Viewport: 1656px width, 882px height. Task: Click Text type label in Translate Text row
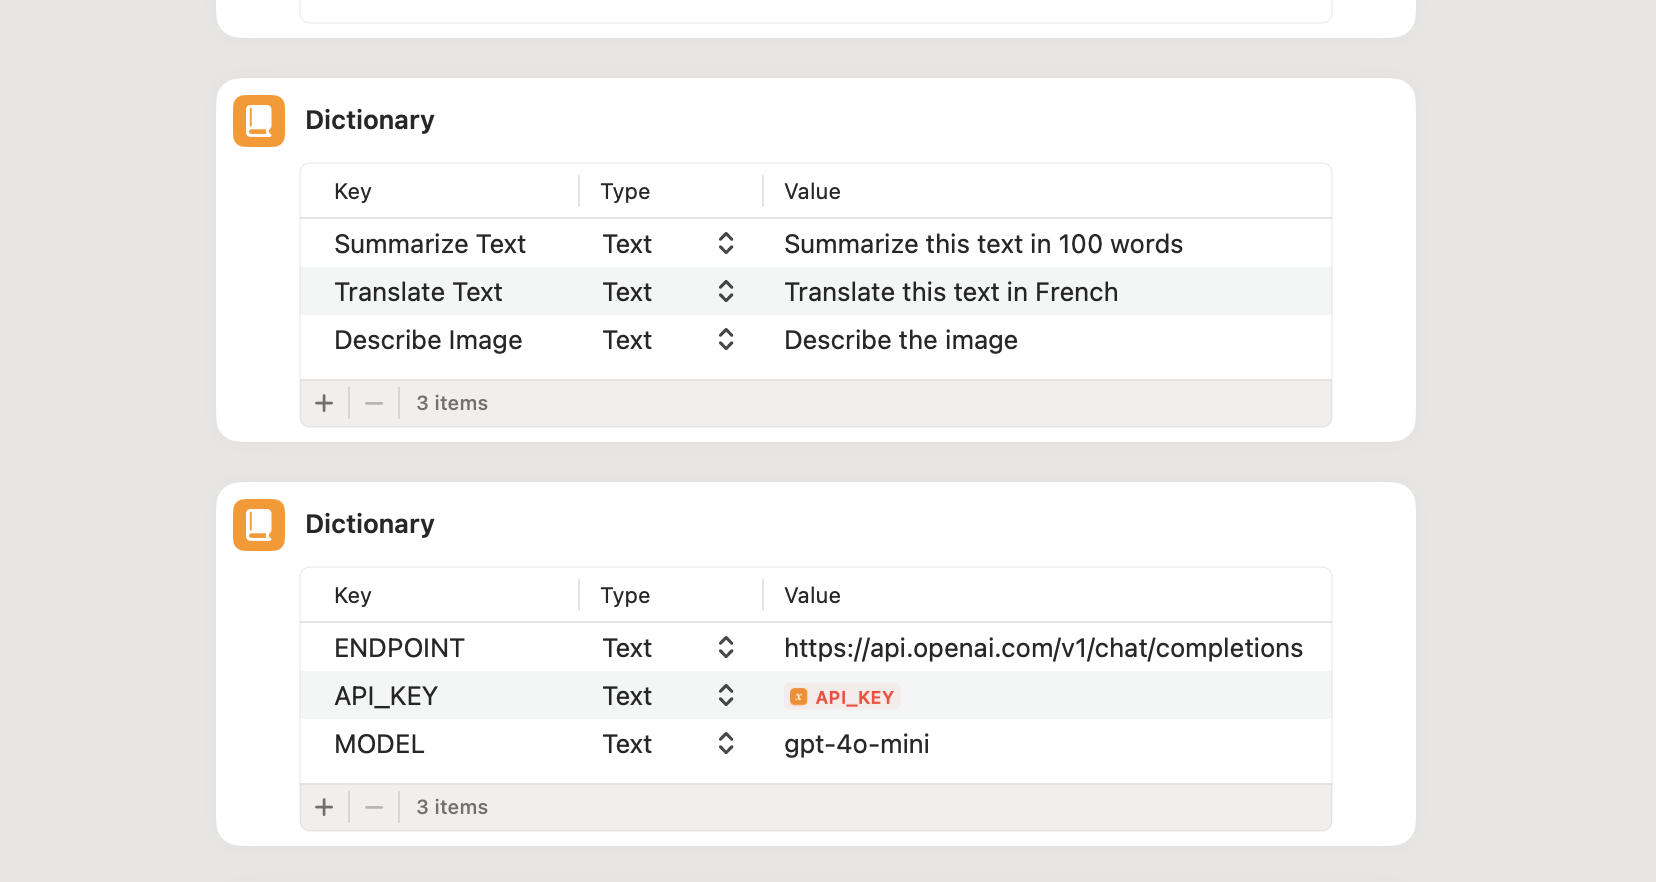pyautogui.click(x=627, y=292)
